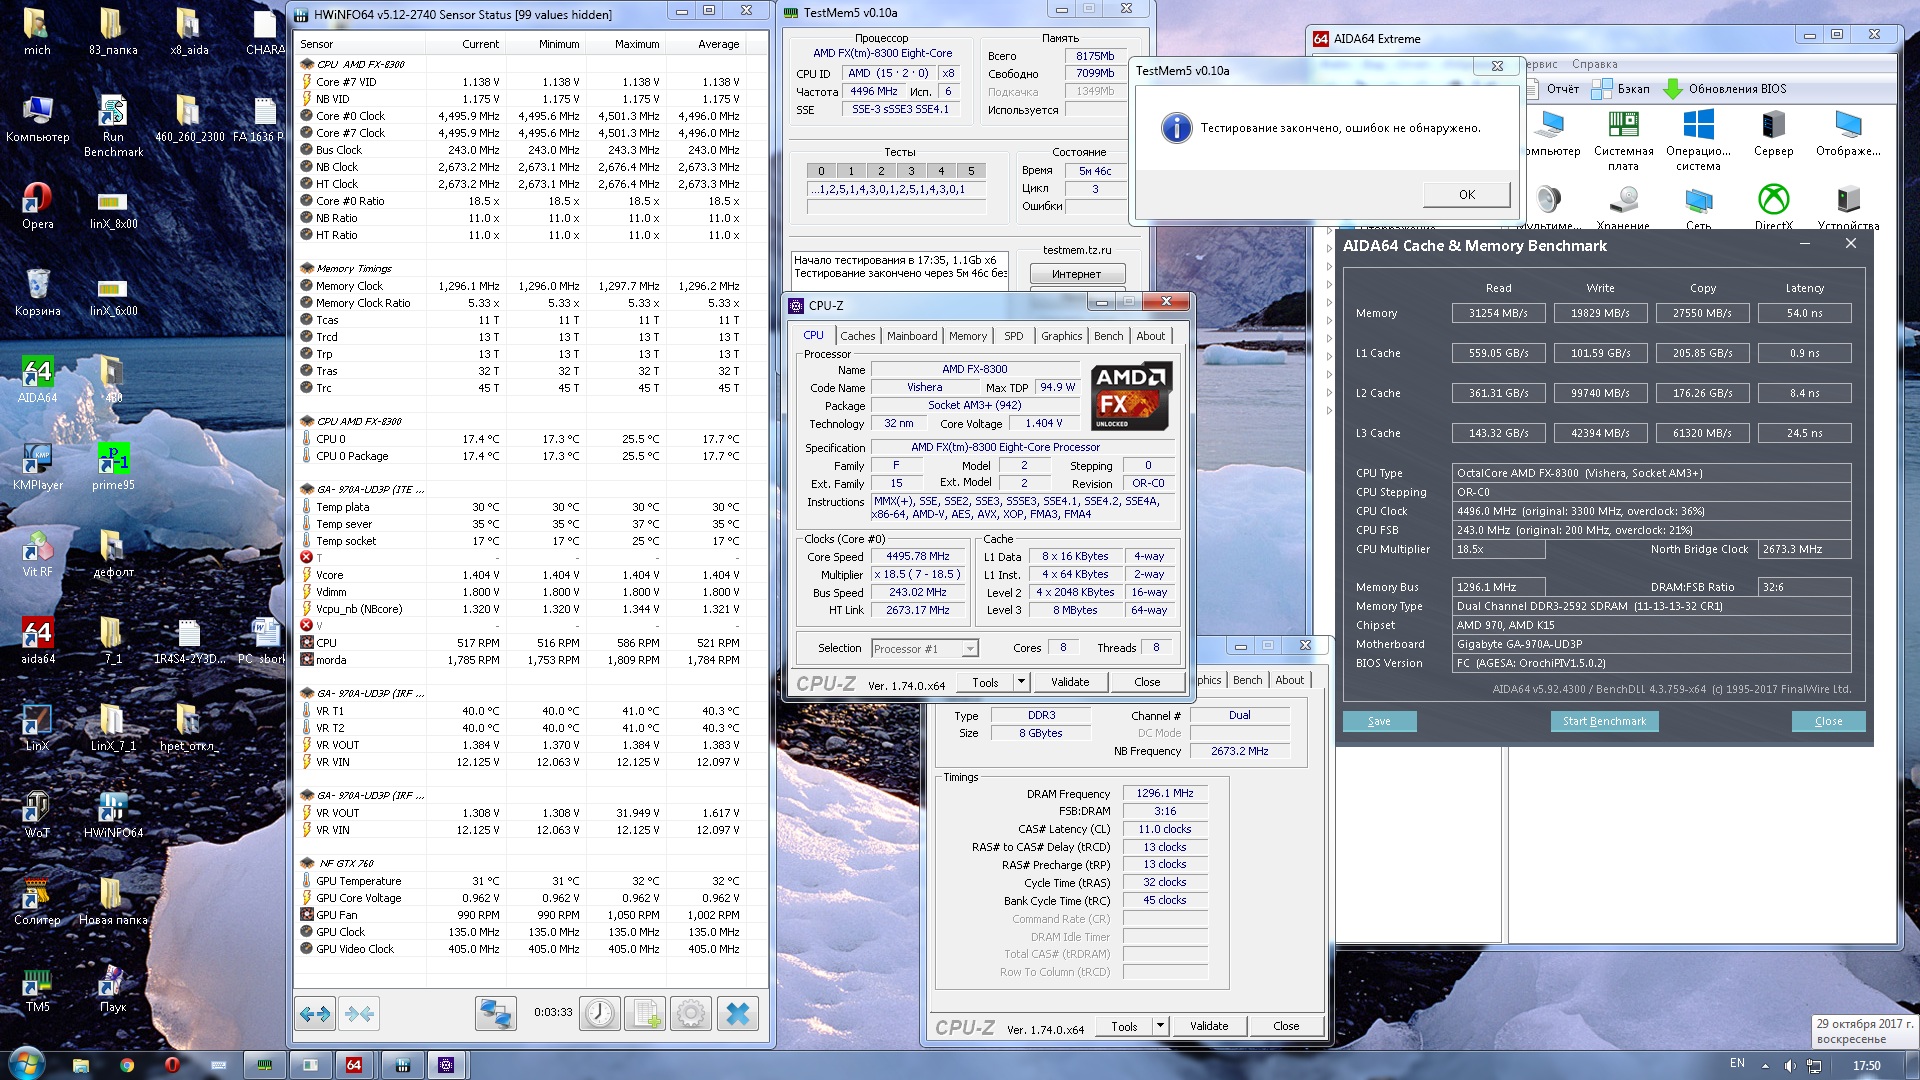Open the HWiNFO sensor settings gear icon
Image resolution: width=1920 pixels, height=1080 pixels.
coord(690,1014)
